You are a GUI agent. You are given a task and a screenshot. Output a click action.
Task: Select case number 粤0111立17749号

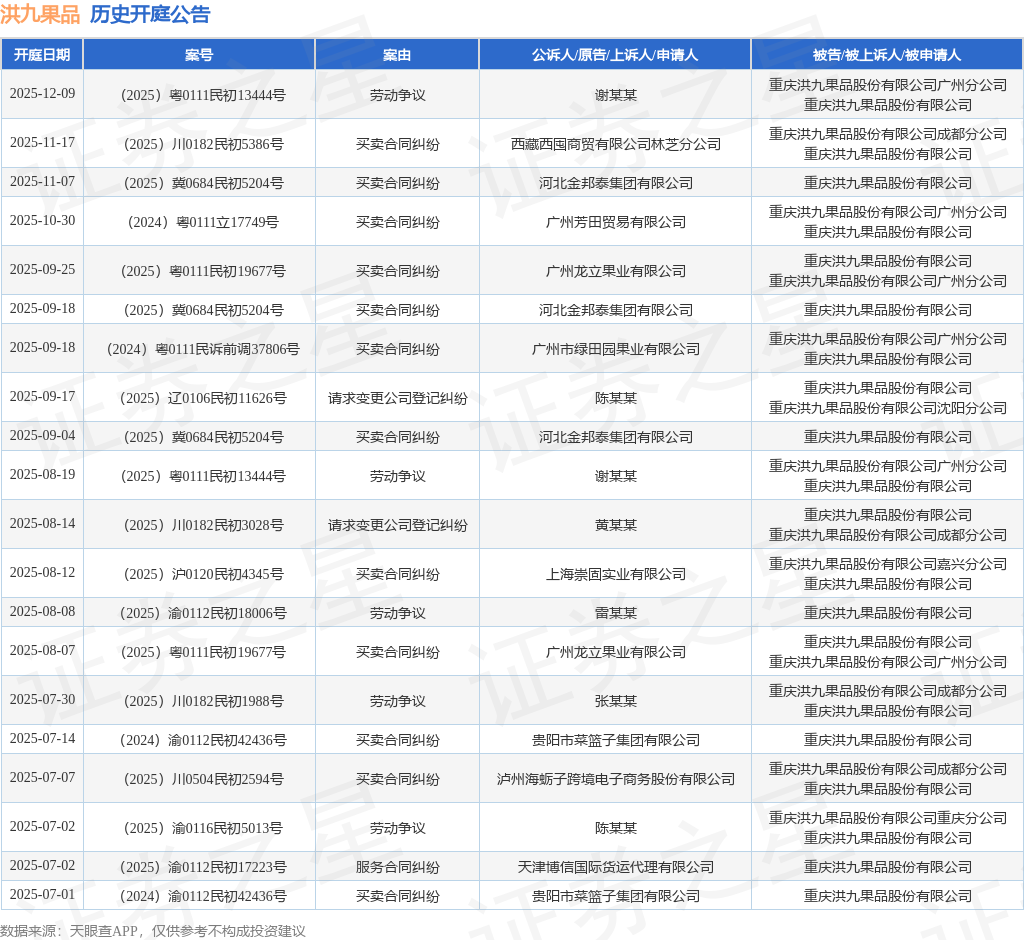pos(203,223)
